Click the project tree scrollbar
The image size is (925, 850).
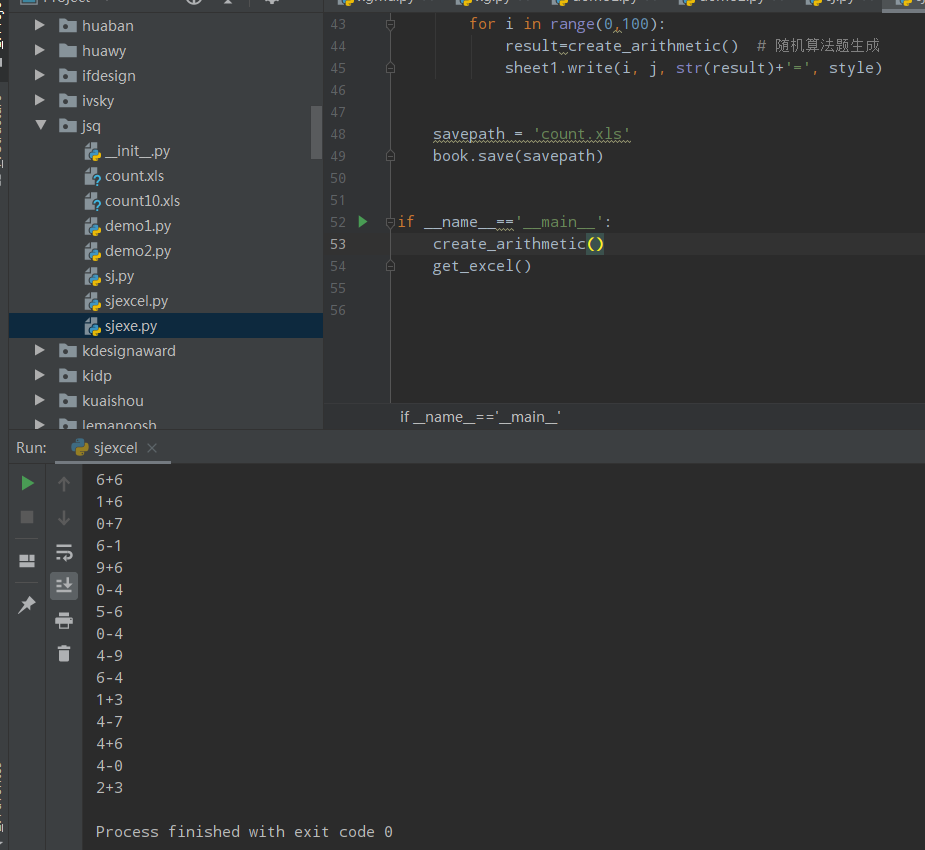click(x=316, y=133)
